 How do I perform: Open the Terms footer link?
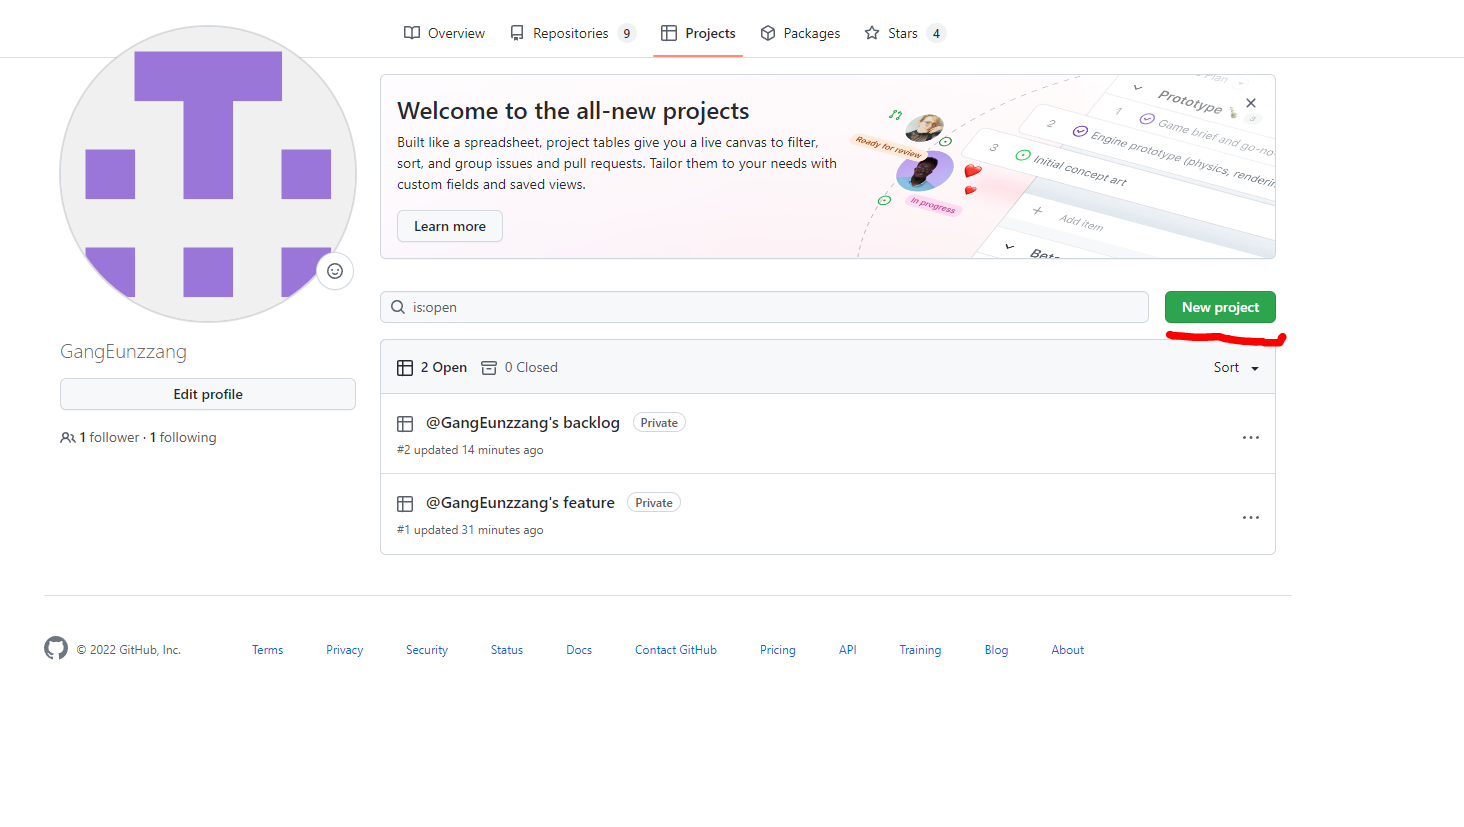[x=267, y=650]
